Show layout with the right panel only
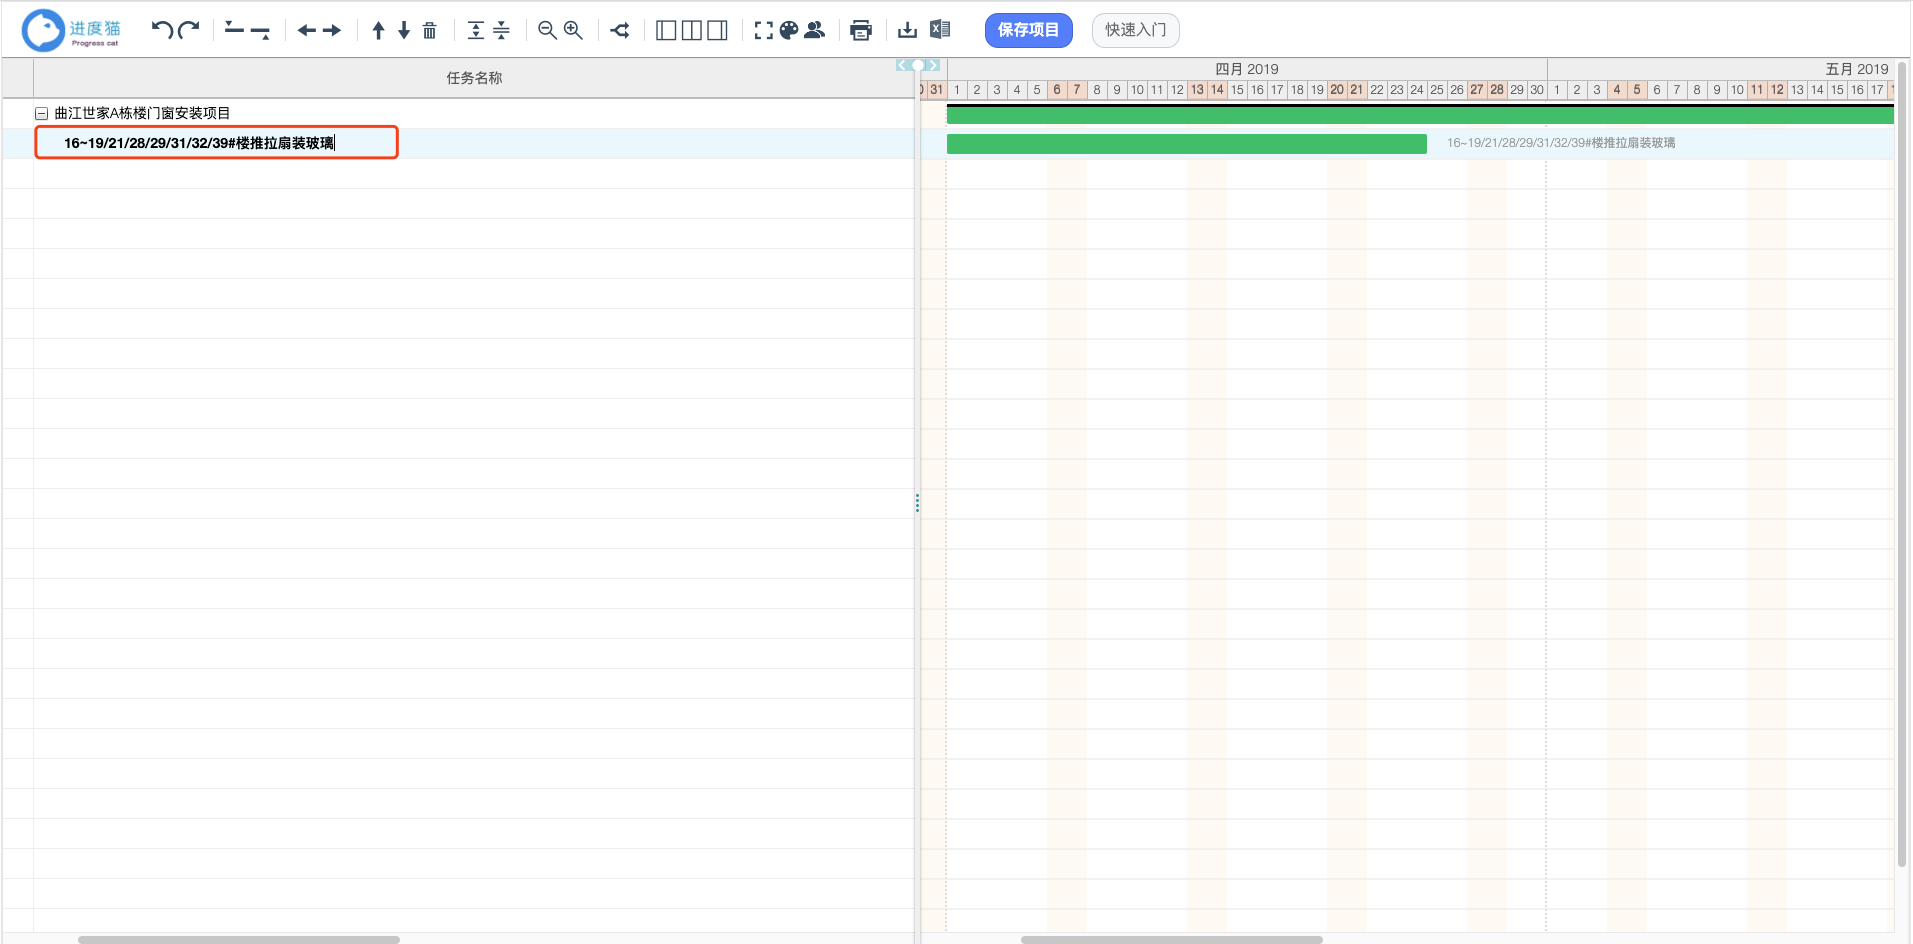Image resolution: width=1913 pixels, height=944 pixels. coord(718,30)
